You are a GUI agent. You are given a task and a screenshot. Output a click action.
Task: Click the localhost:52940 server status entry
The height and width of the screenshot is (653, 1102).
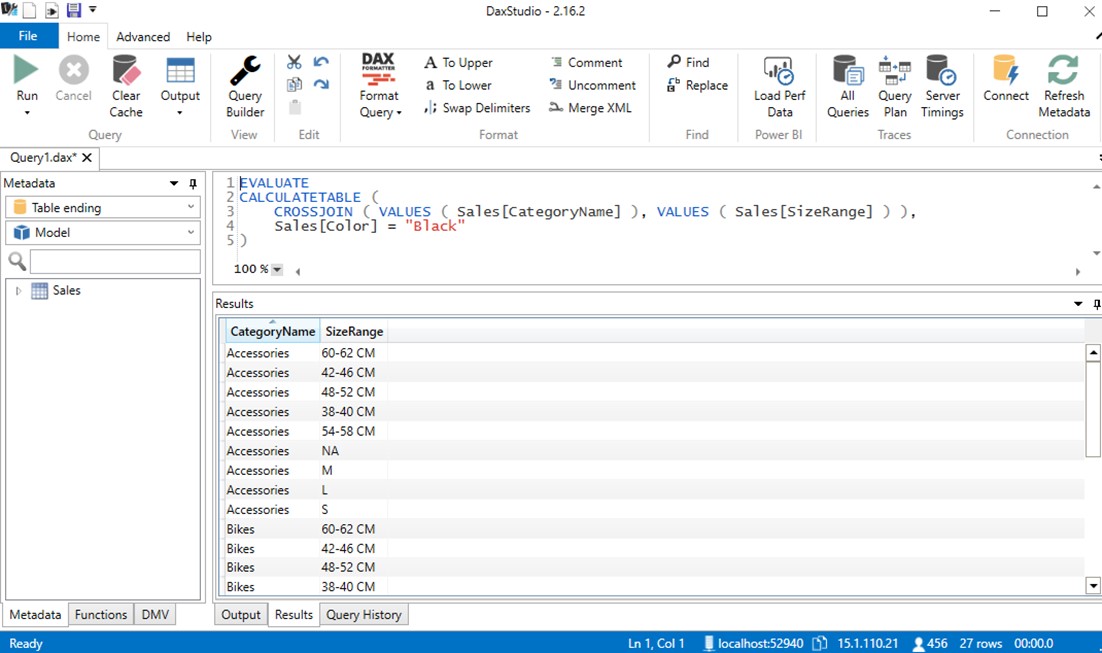[753, 643]
